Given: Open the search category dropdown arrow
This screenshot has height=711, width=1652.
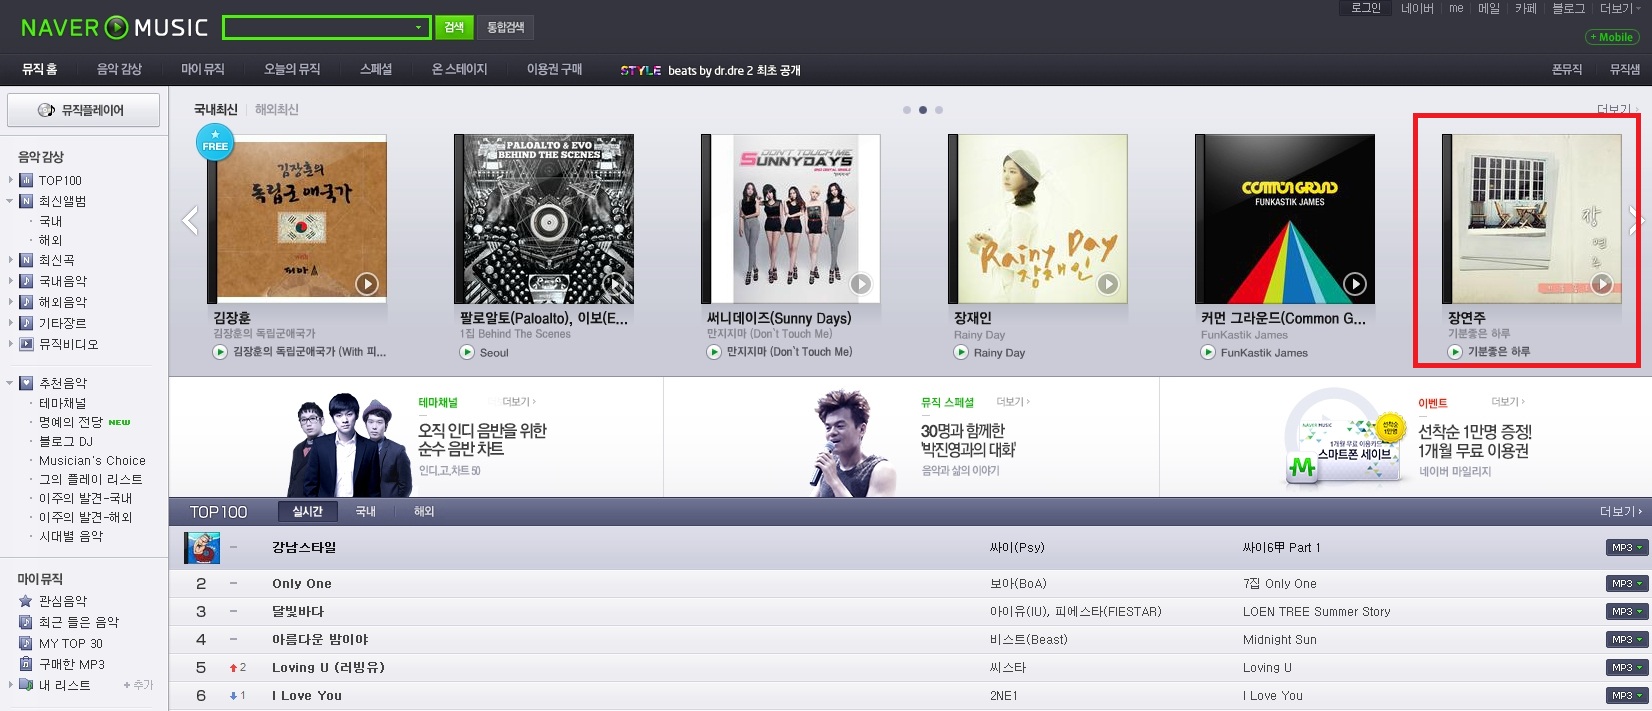Looking at the screenshot, I should (x=418, y=27).
